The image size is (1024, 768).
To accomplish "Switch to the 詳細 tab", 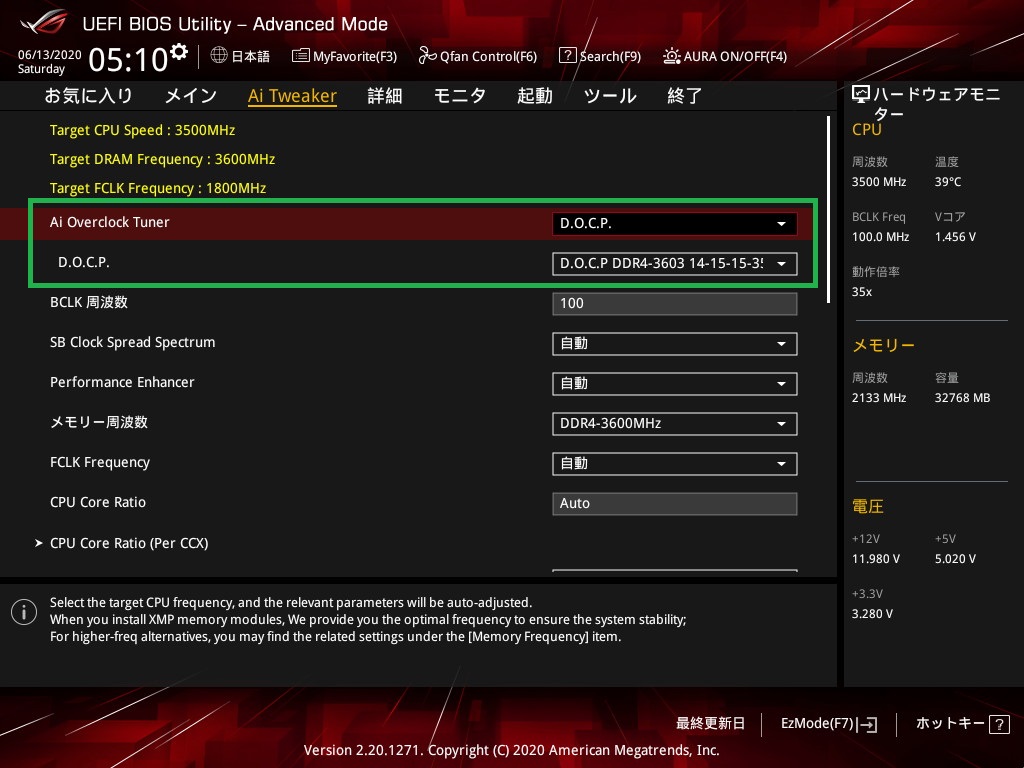I will 385,95.
